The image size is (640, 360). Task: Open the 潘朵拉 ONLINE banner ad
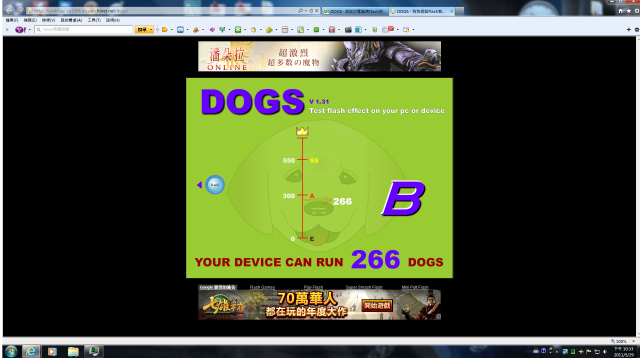[x=319, y=56]
